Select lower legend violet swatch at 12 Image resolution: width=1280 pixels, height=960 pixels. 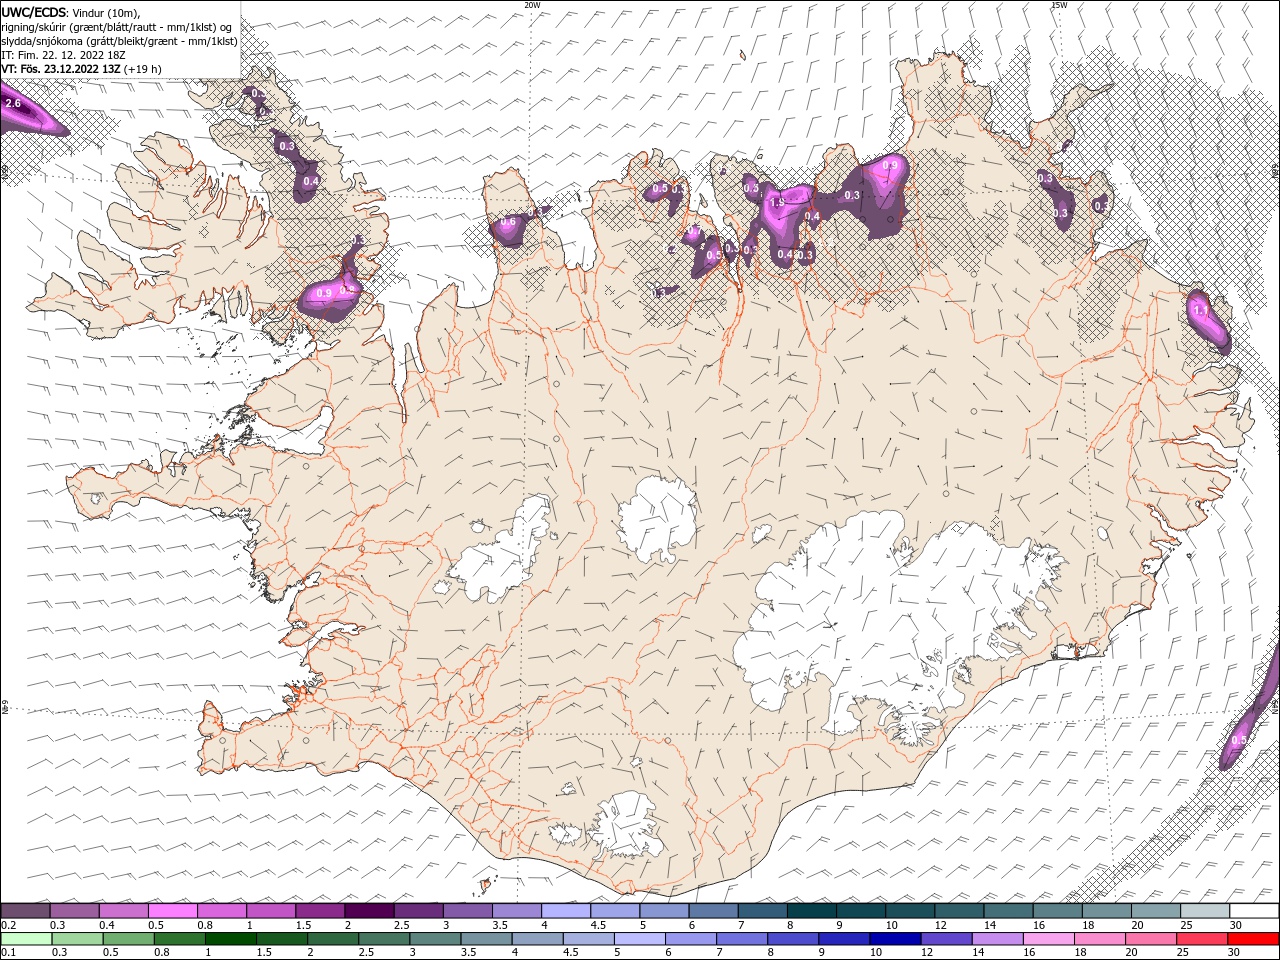pos(945,939)
